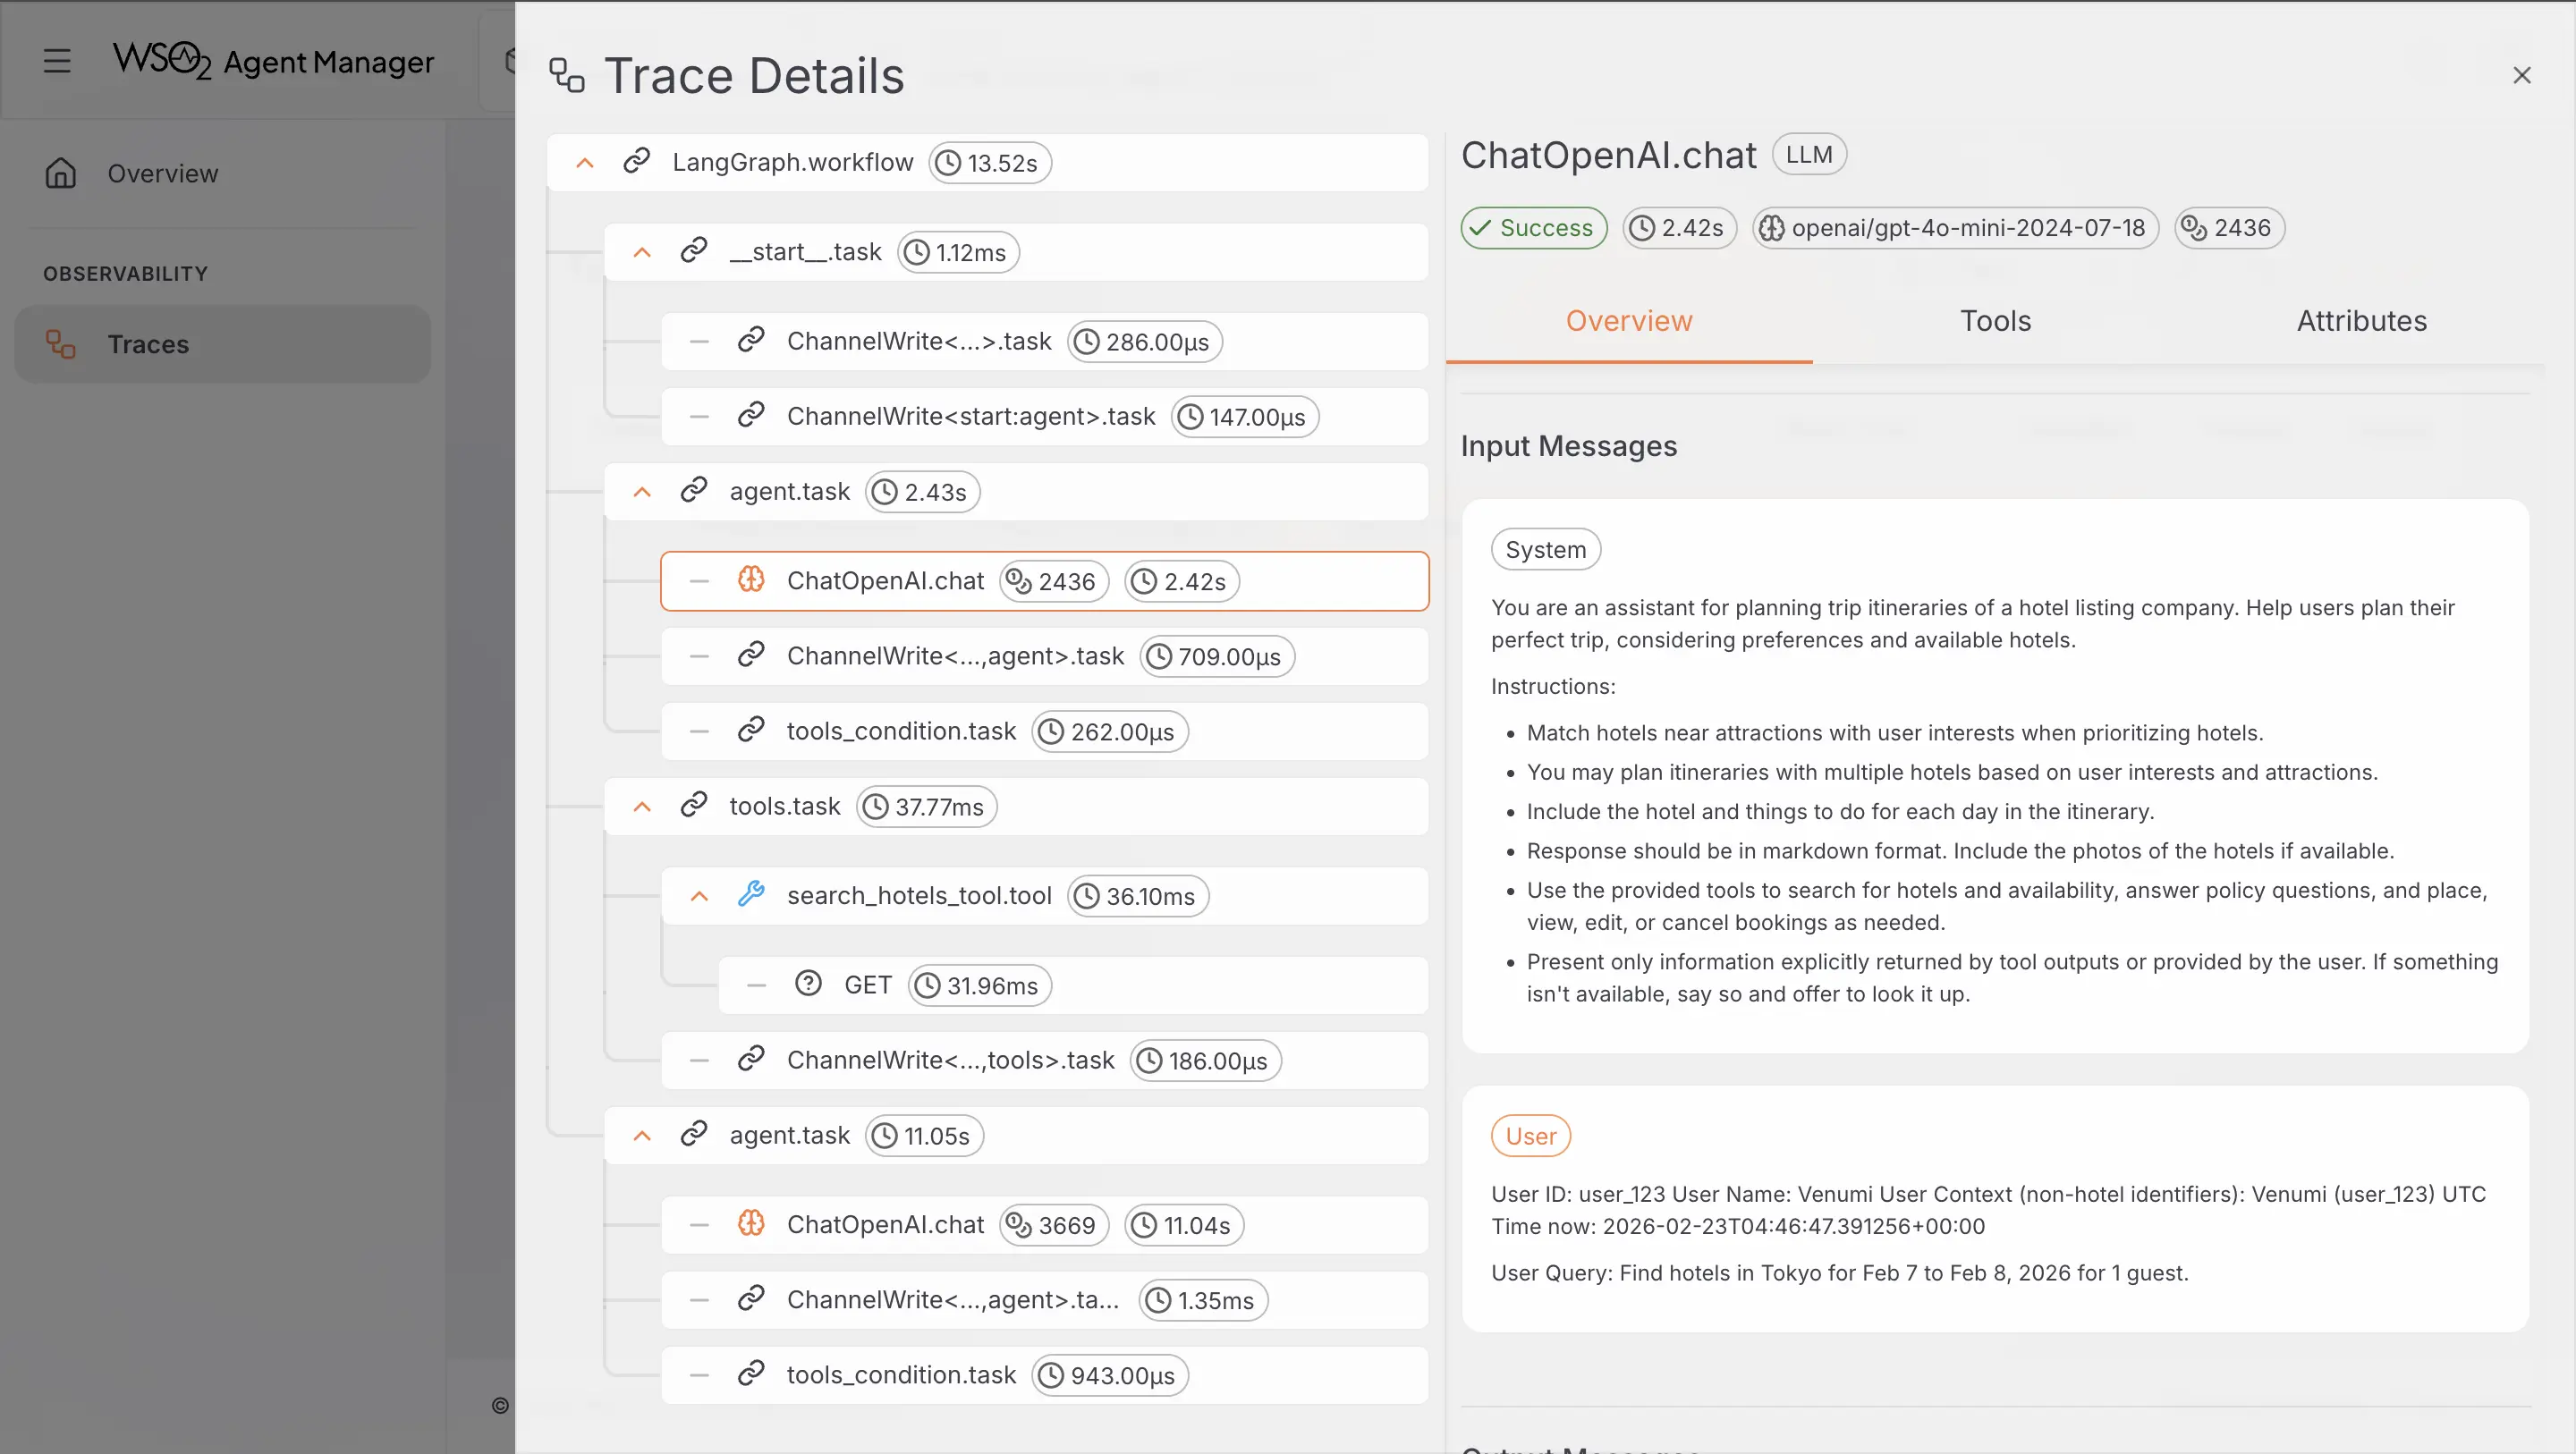Collapse the search_hotels_tool.tool node

coord(699,896)
